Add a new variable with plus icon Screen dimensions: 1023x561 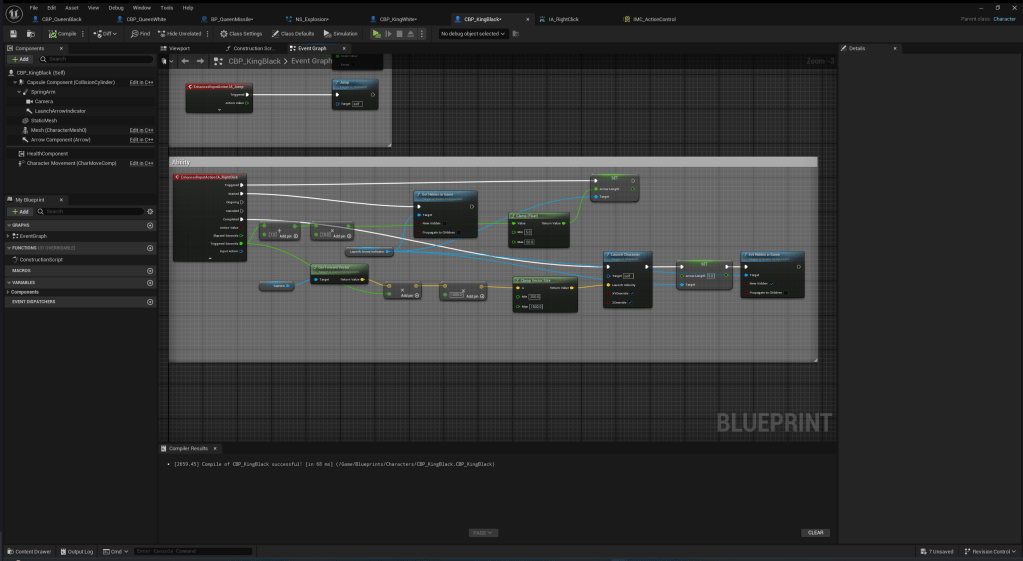(150, 282)
